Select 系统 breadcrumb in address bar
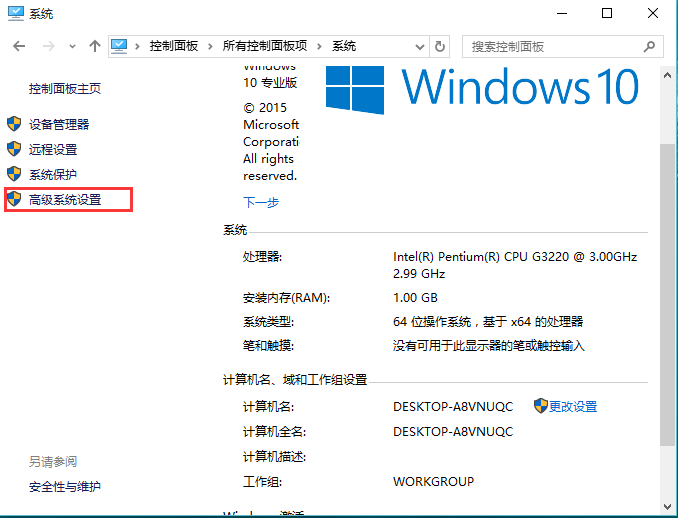This screenshot has width=678, height=518. point(344,46)
